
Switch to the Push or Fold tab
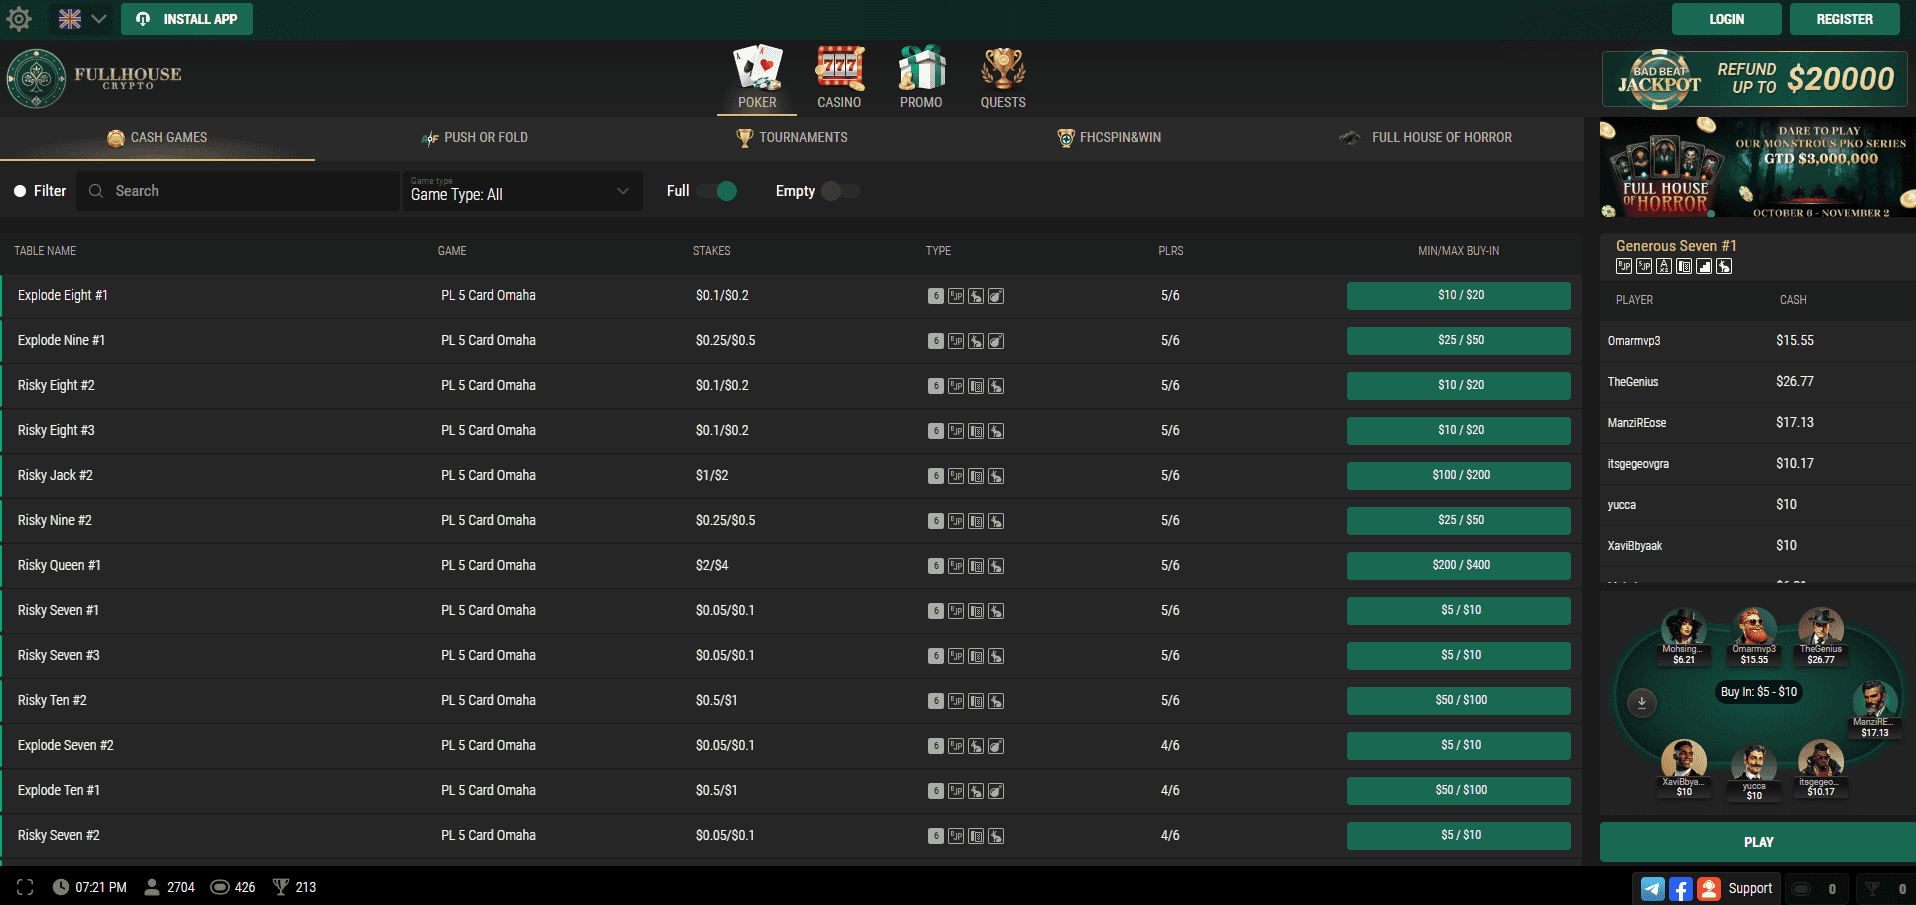(475, 138)
